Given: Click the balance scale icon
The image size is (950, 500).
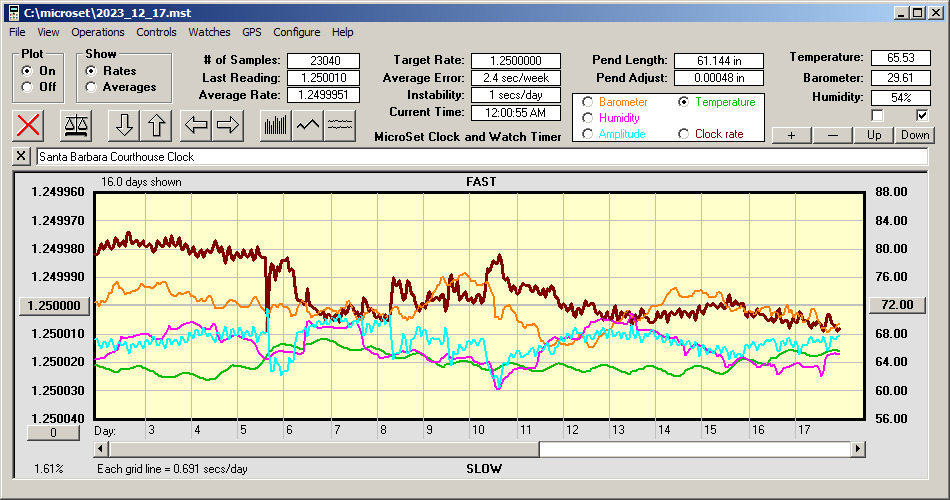Looking at the screenshot, I should pyautogui.click(x=75, y=125).
